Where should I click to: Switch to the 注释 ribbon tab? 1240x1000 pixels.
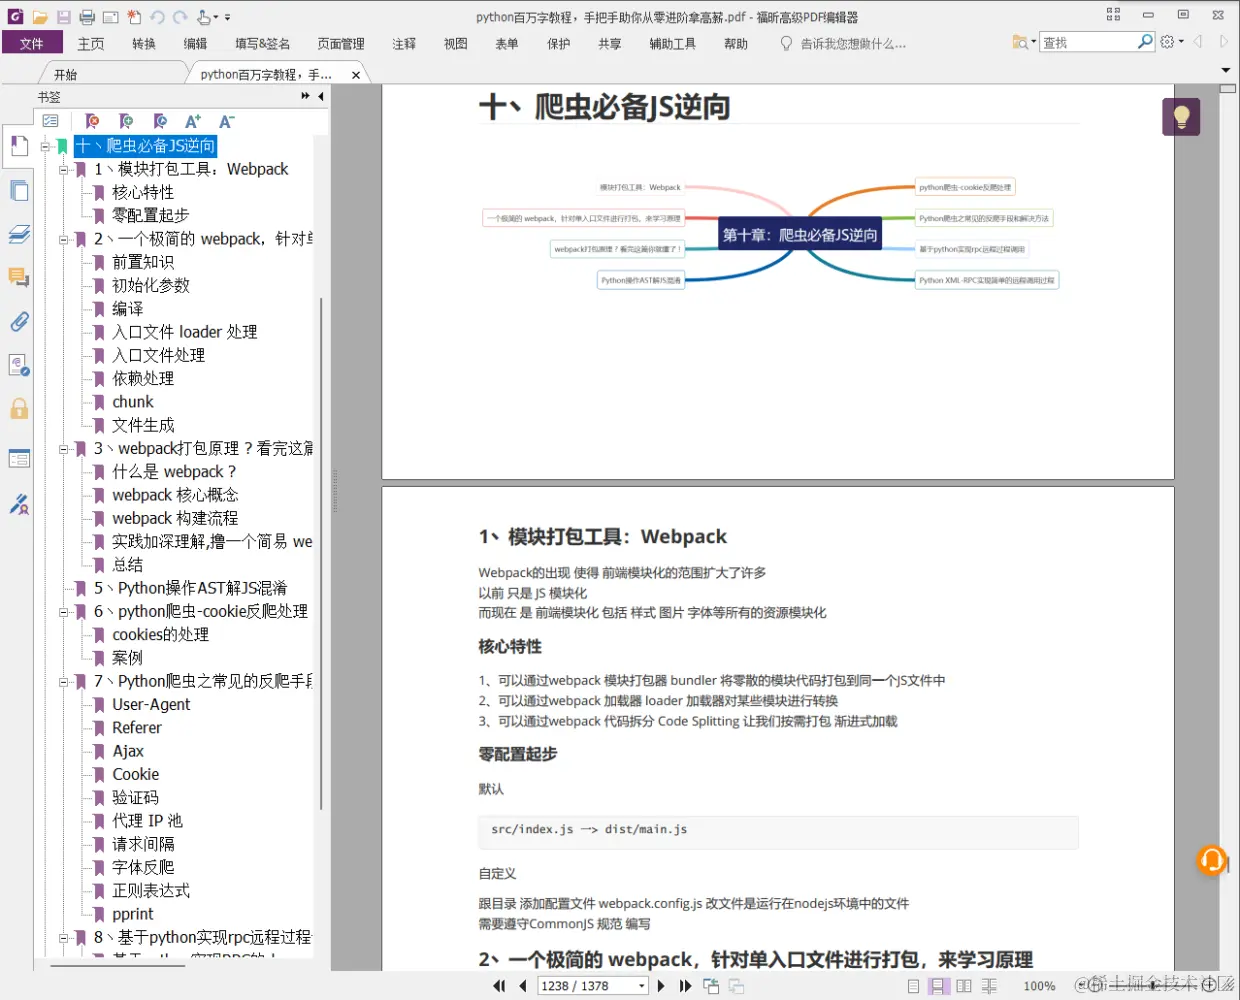[404, 43]
